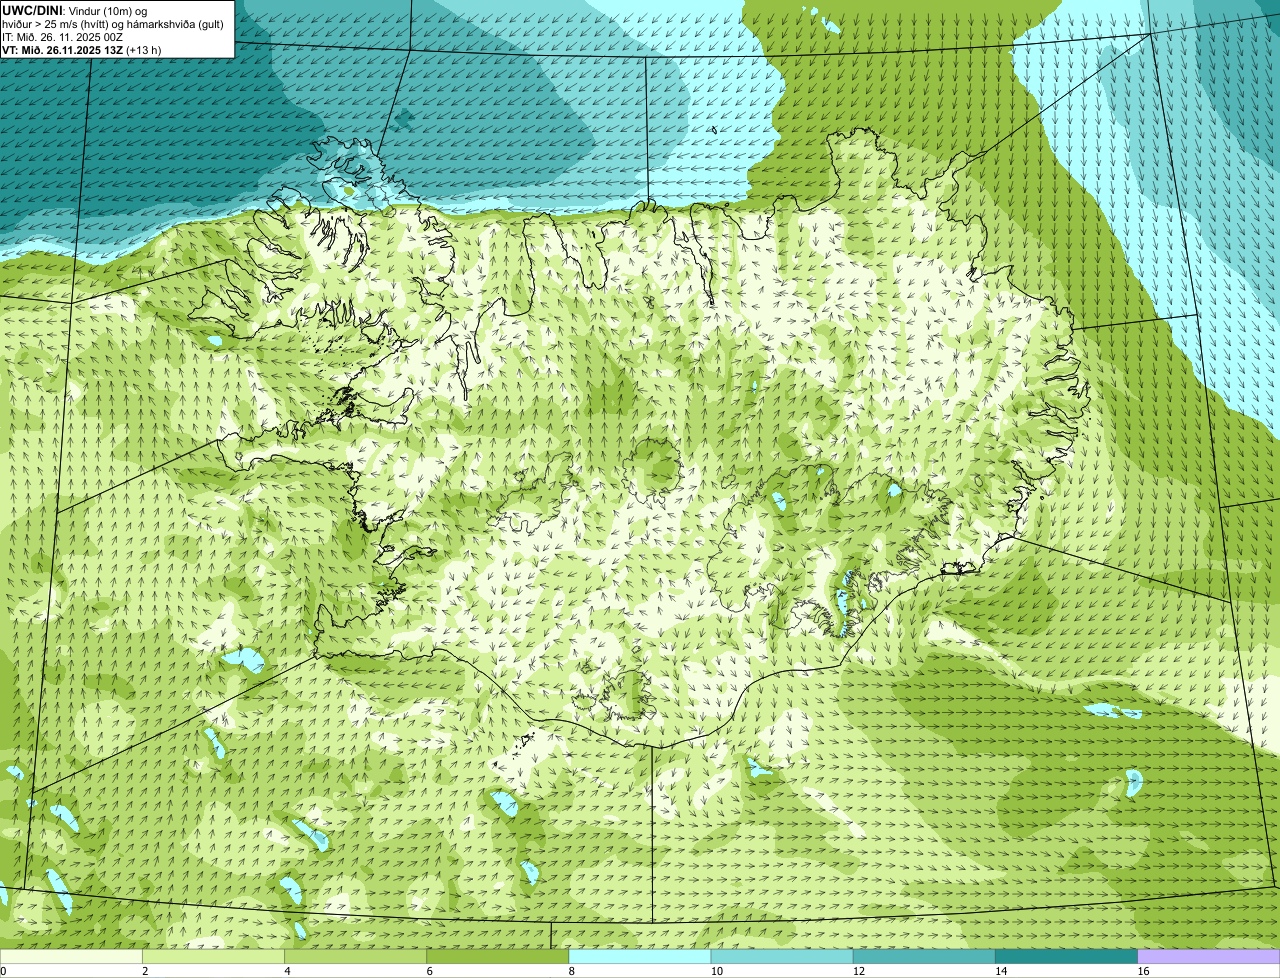This screenshot has width=1280, height=978.
Task: Click the light green 2–4 legend band
Action: [x=213, y=957]
